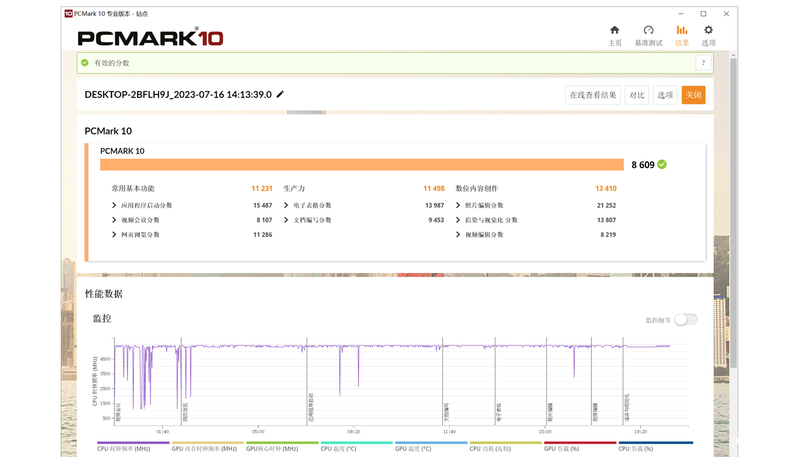Open the 主页 home icon
800x457 pixels.
point(614,30)
